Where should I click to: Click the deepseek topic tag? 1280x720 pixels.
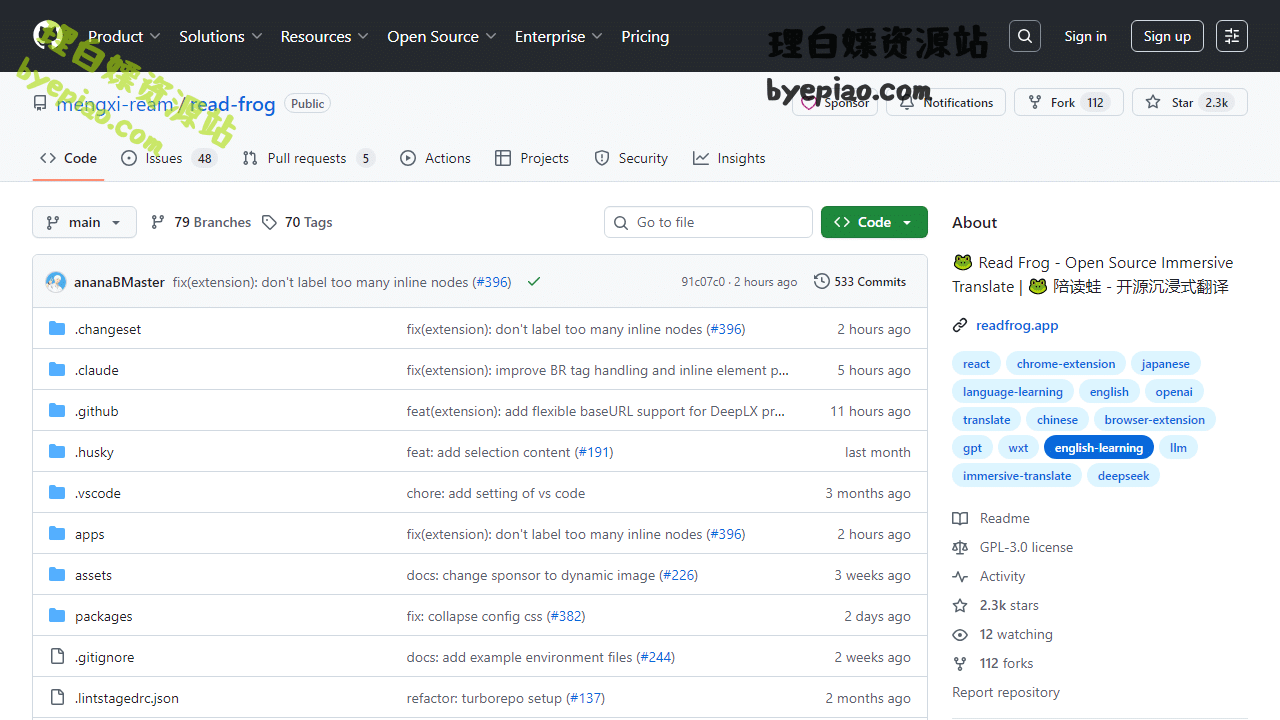1123,475
